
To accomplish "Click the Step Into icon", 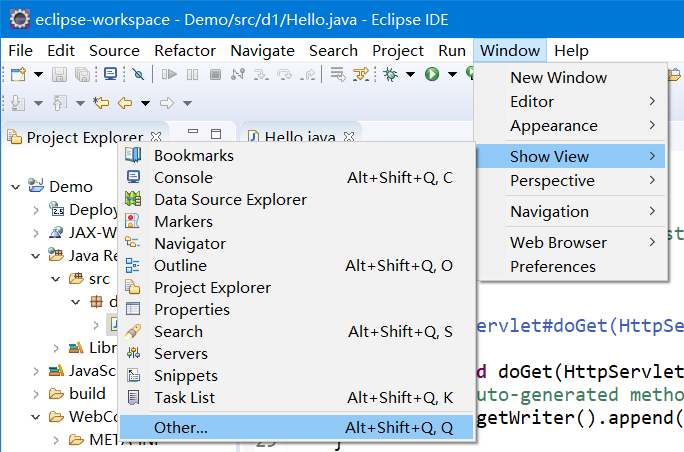I will [x=261, y=75].
